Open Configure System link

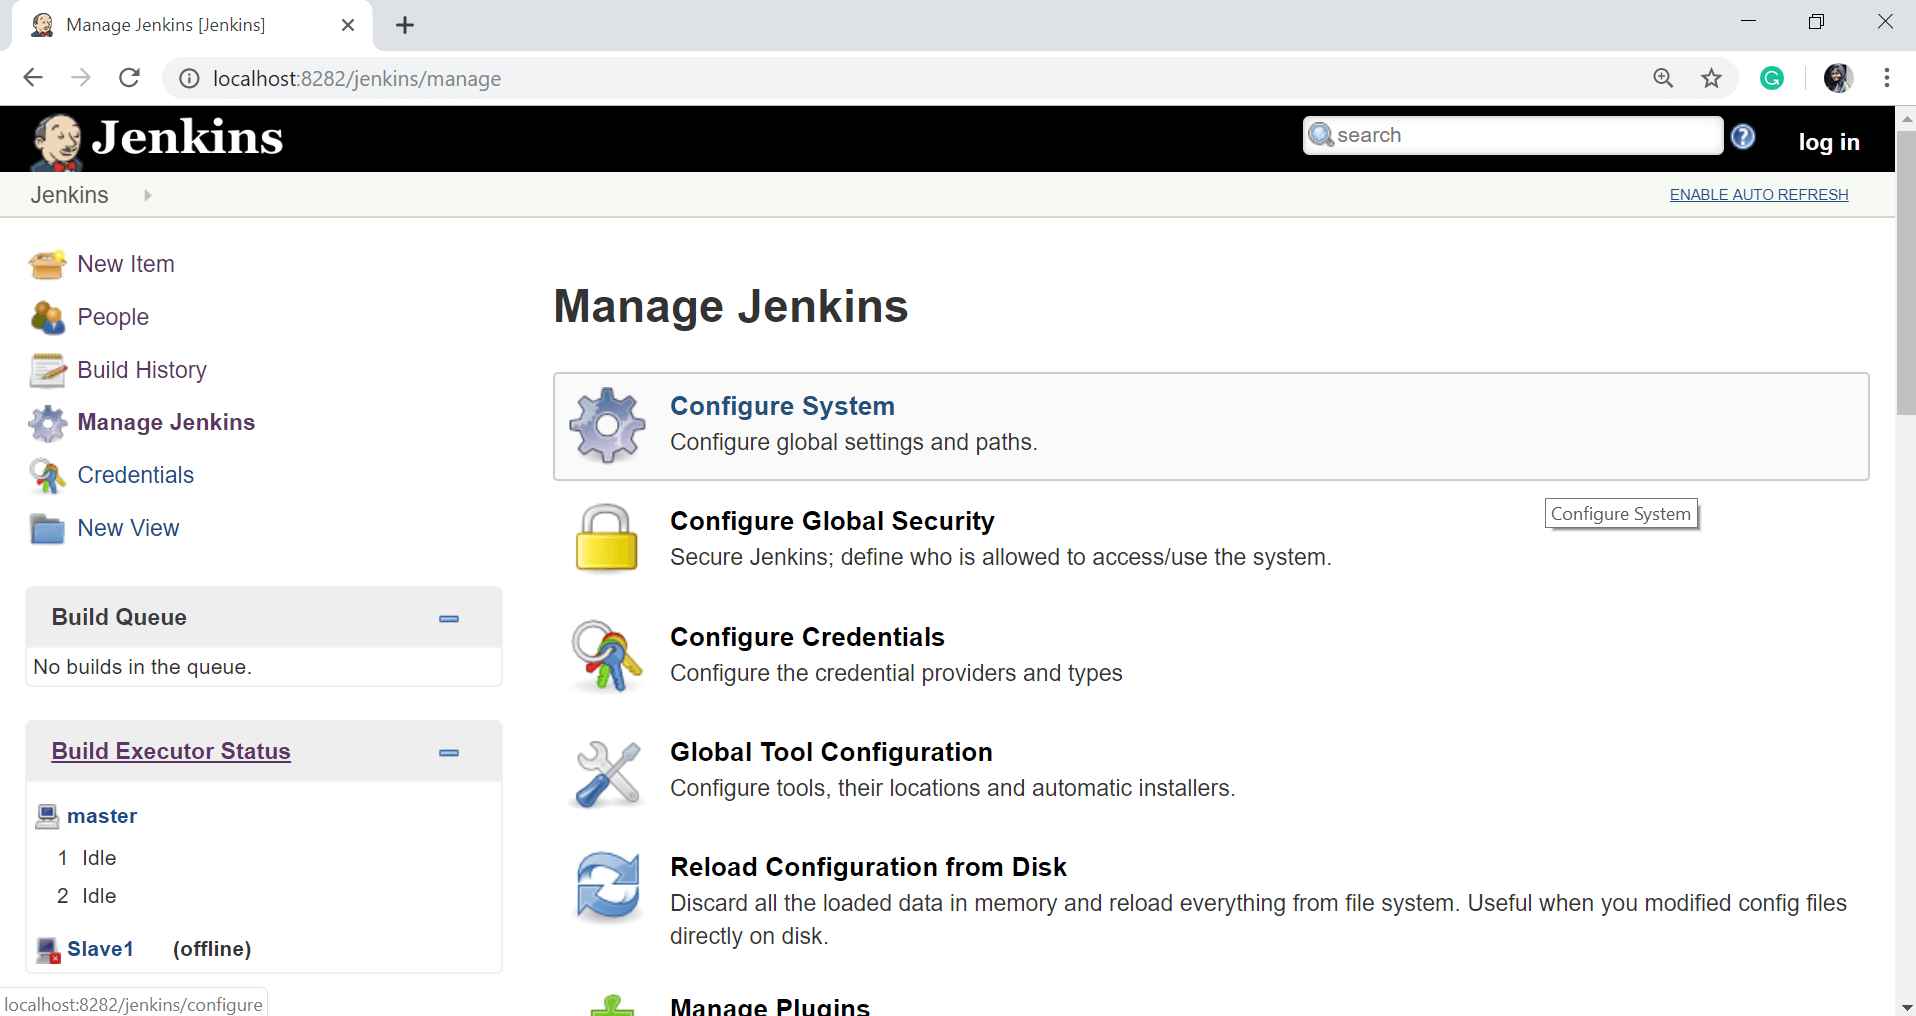coord(782,406)
